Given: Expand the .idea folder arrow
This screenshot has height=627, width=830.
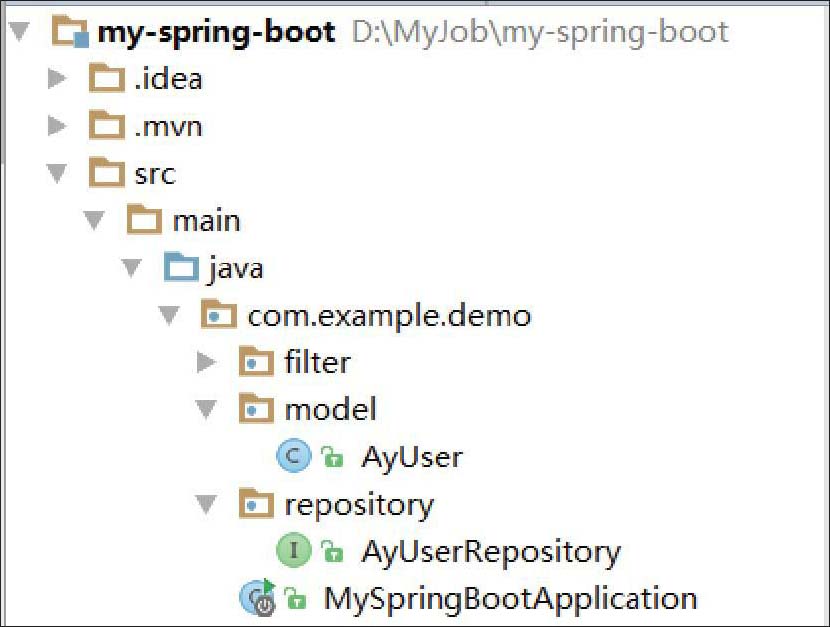Looking at the screenshot, I should [56, 79].
